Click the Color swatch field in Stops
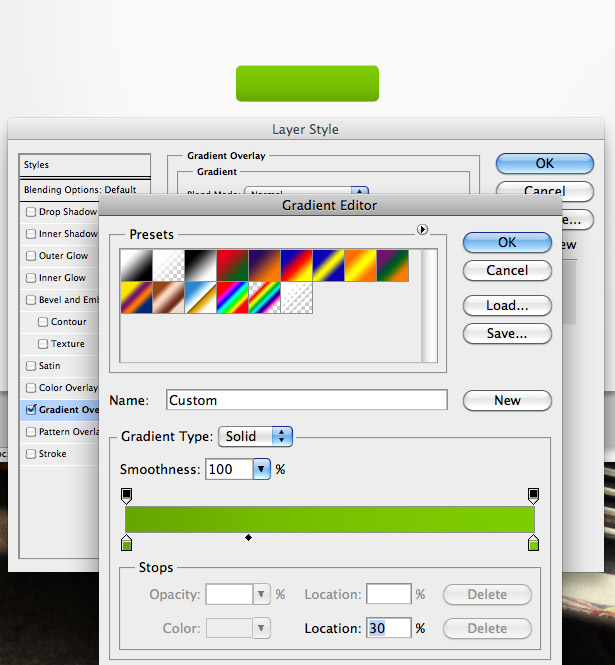Viewport: 615px width, 665px height. (x=229, y=628)
